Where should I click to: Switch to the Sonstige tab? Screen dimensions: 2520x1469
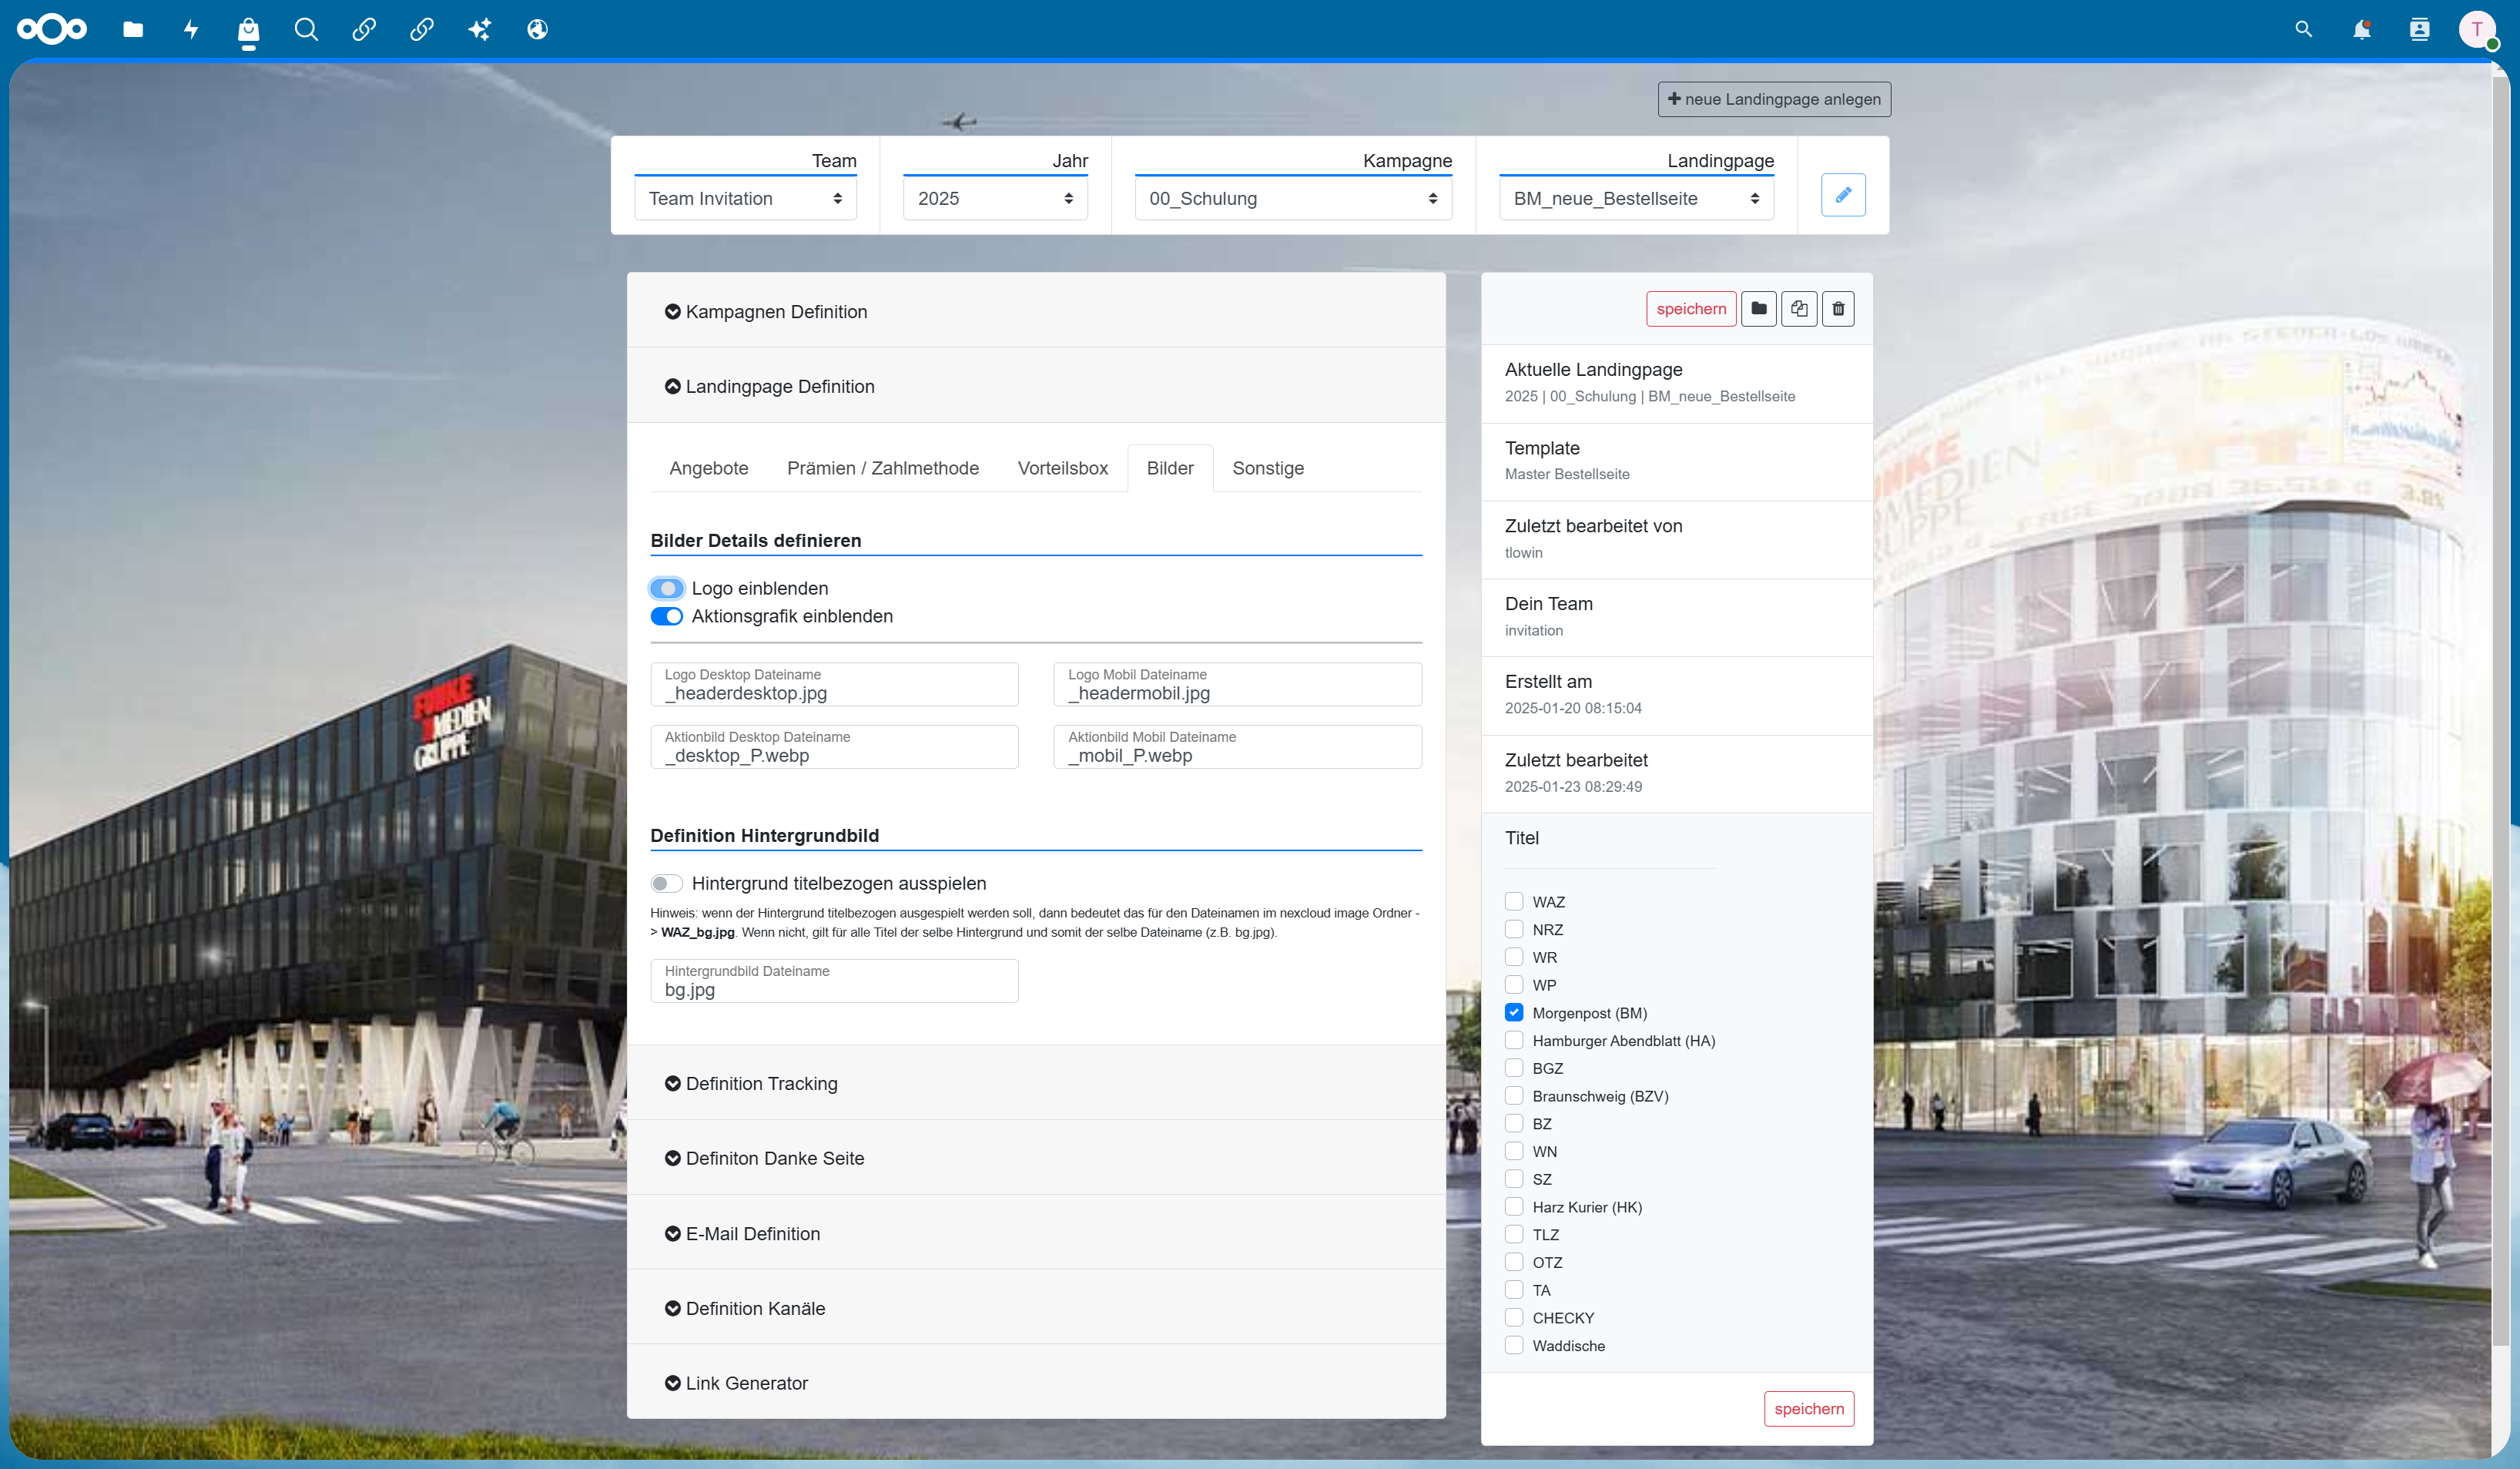coord(1268,468)
